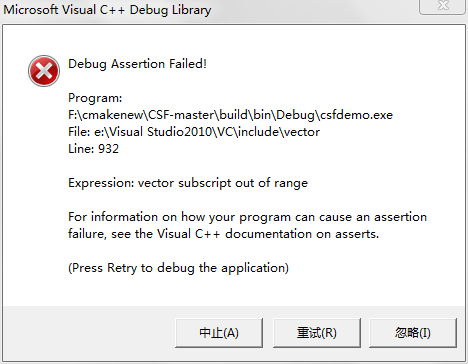Click the csfdemo.exe program path line

coord(230,115)
